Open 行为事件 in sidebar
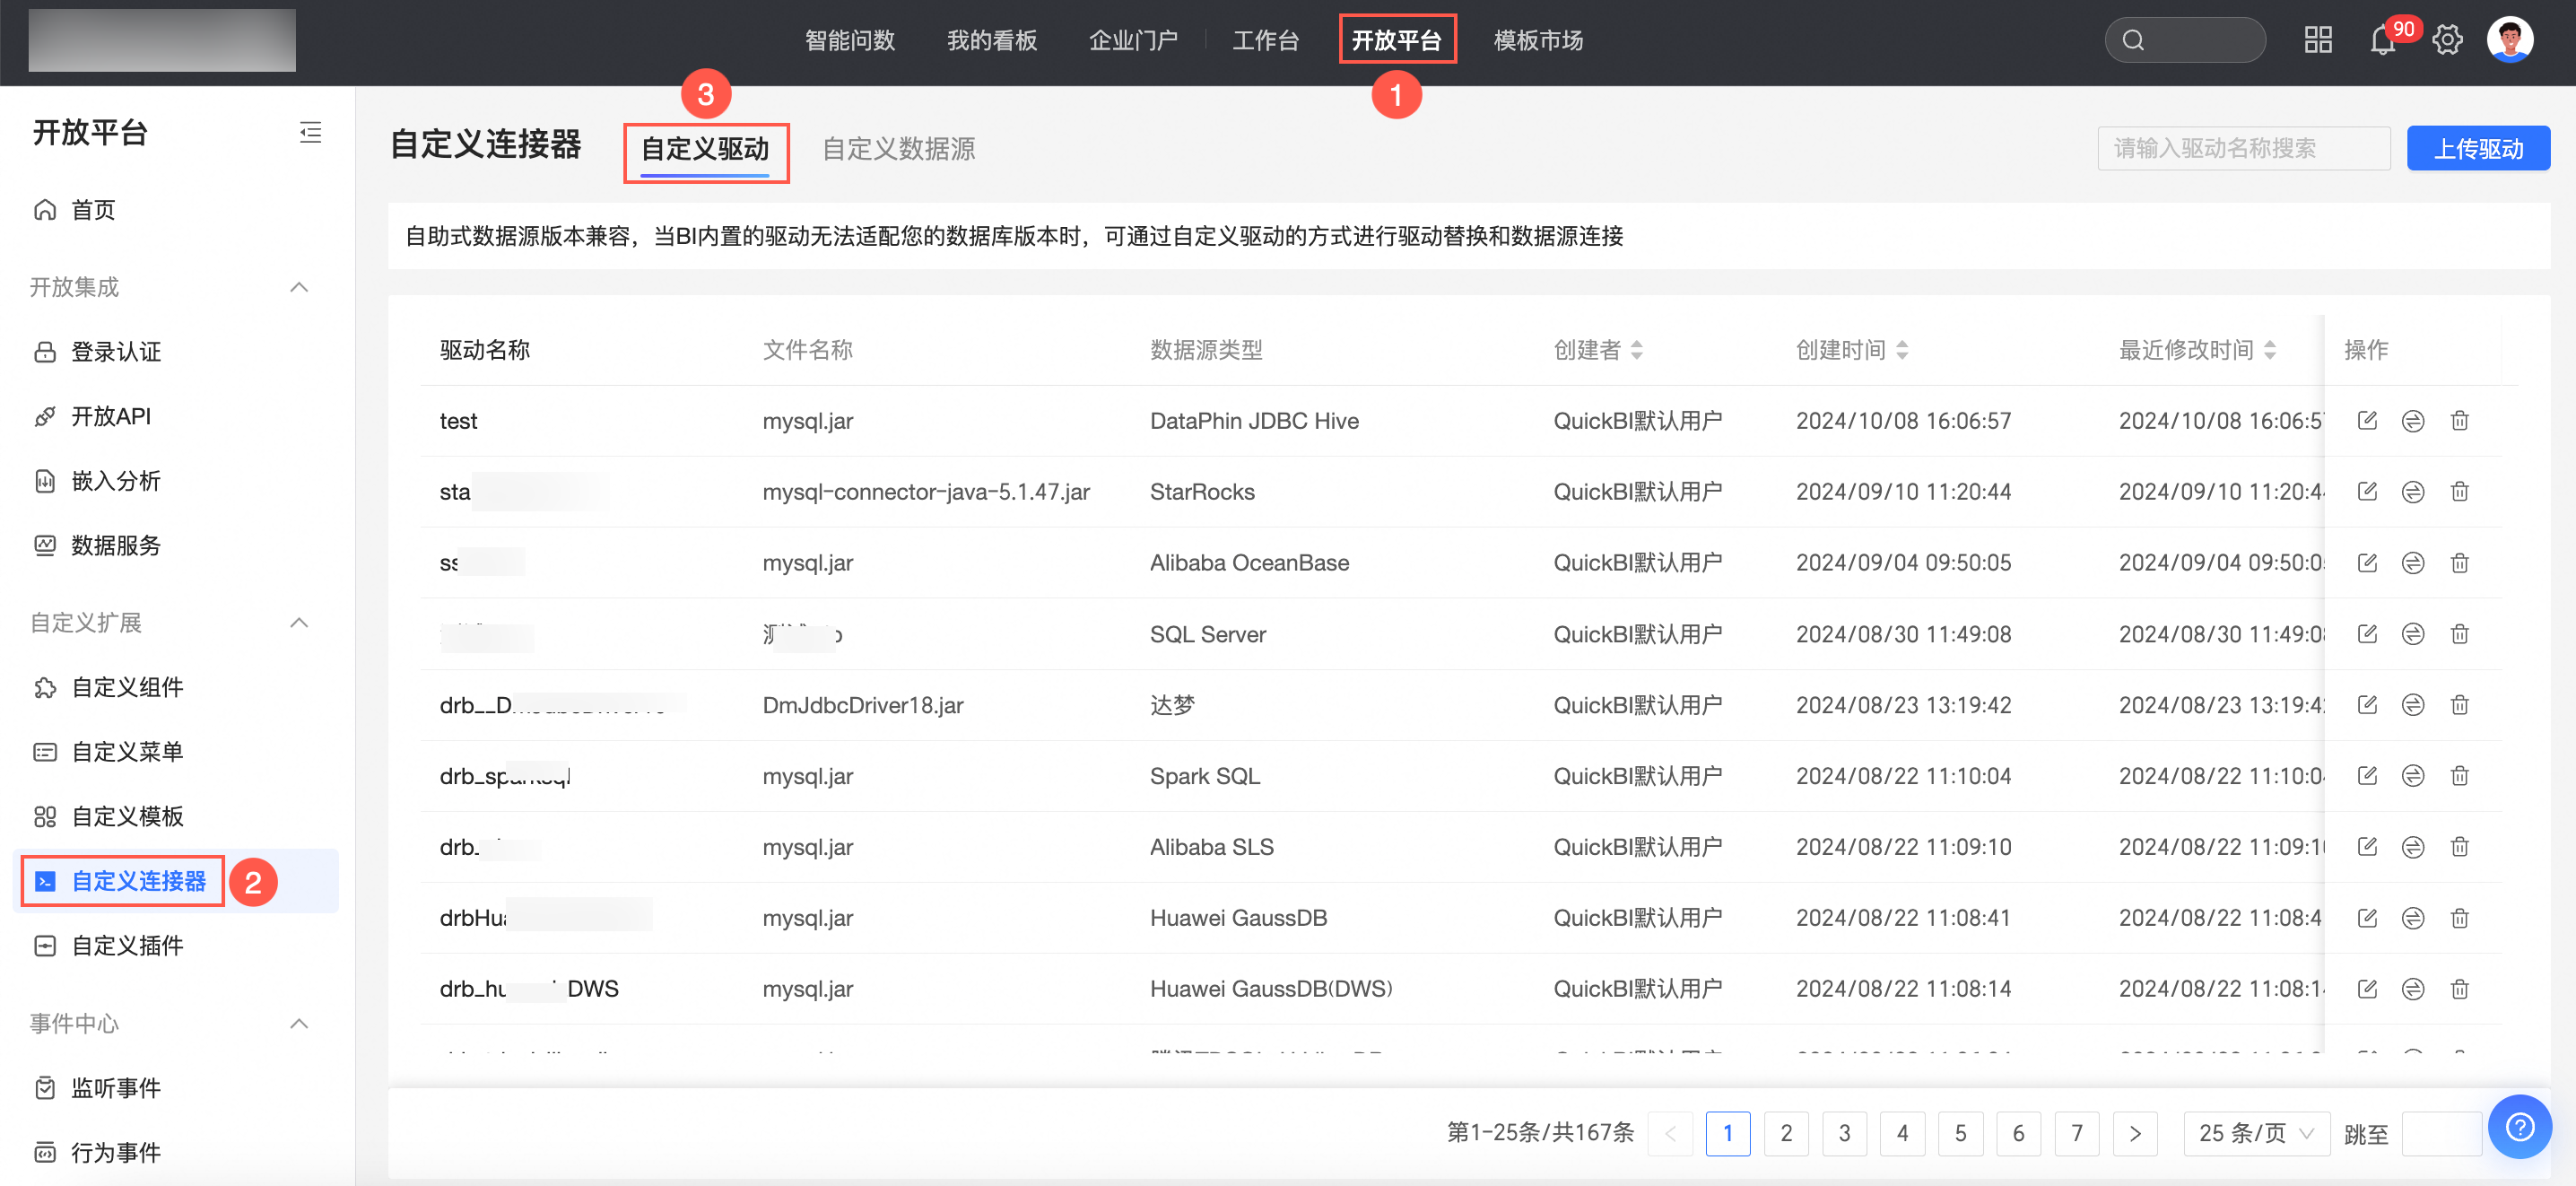Viewport: 2576px width, 1186px height. (x=98, y=1152)
